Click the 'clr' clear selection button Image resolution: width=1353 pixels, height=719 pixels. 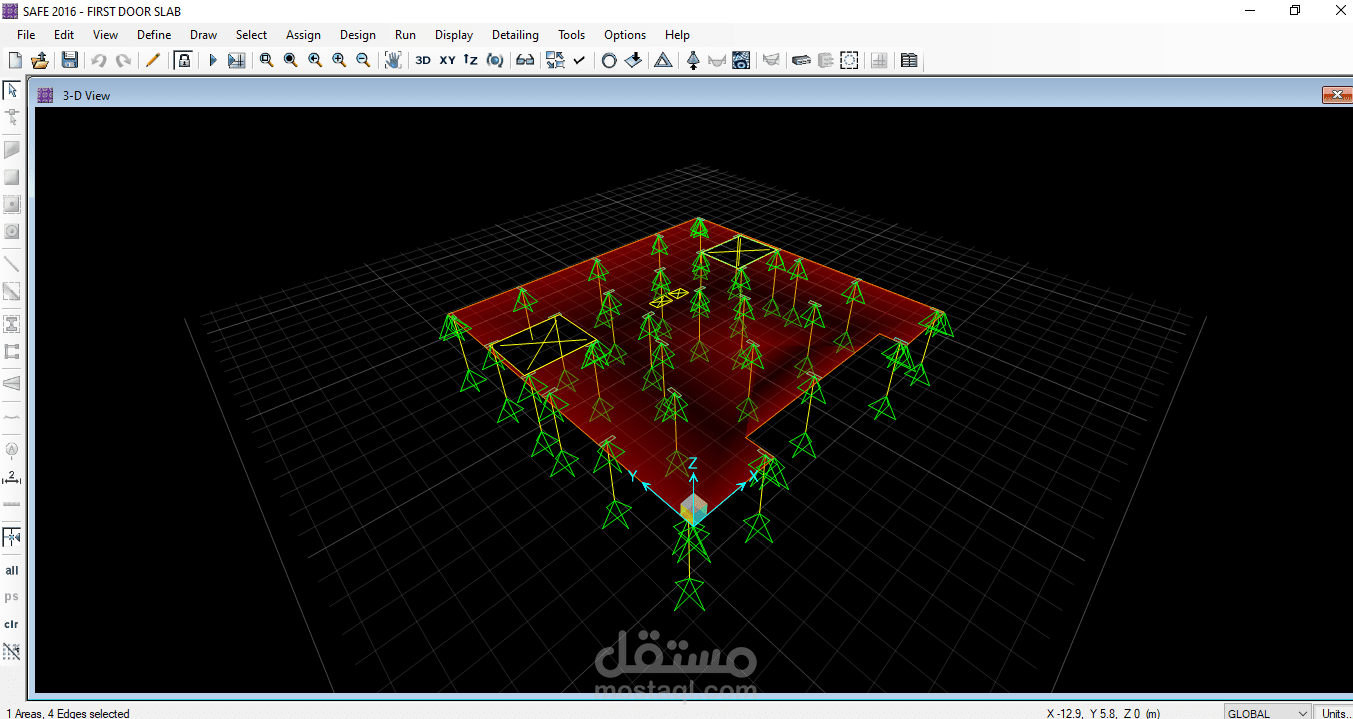point(12,624)
